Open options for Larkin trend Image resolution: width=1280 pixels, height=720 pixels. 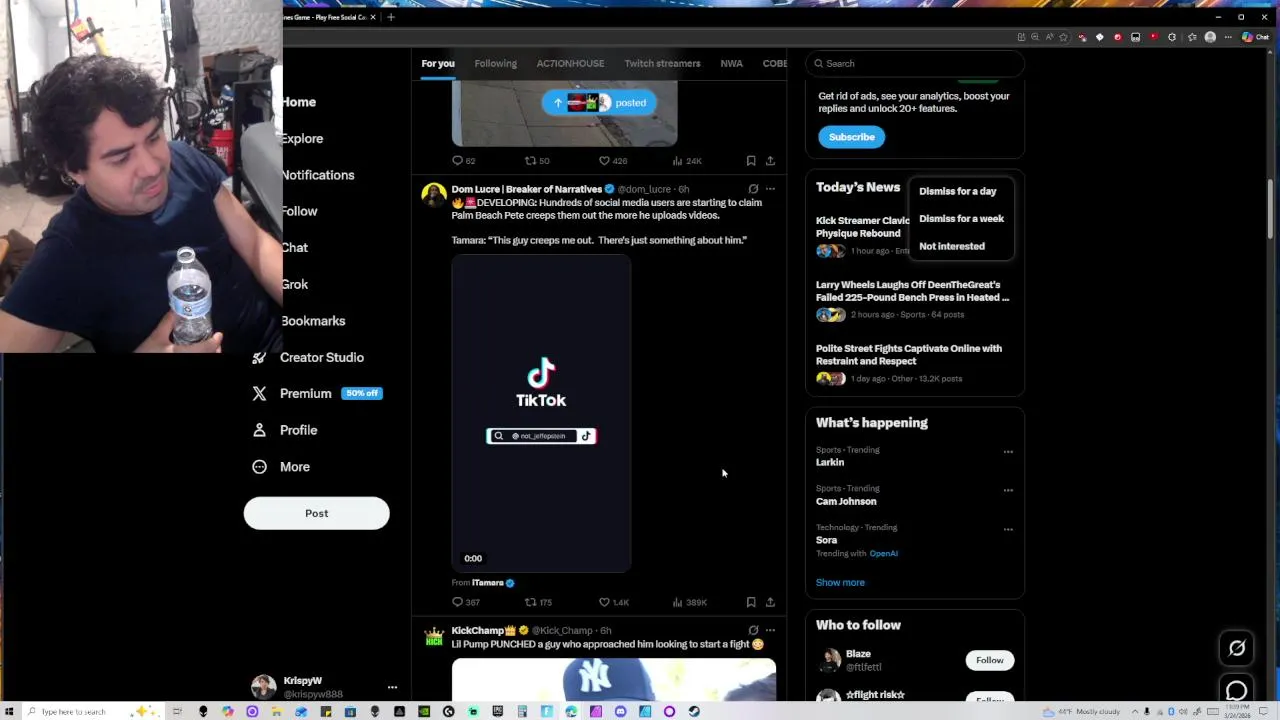1008,451
